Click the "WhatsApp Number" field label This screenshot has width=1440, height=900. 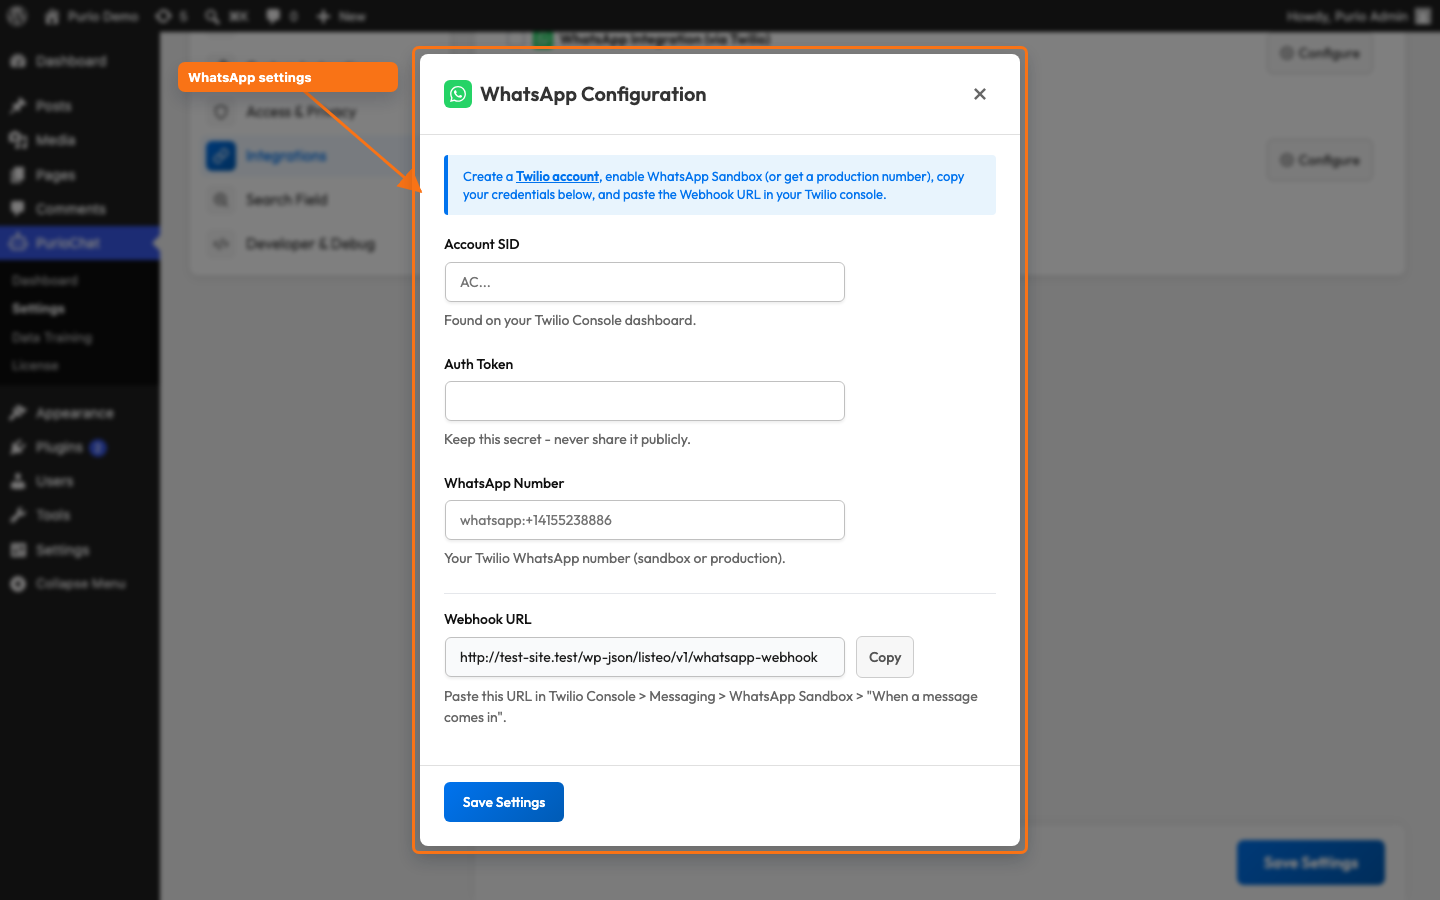504,483
